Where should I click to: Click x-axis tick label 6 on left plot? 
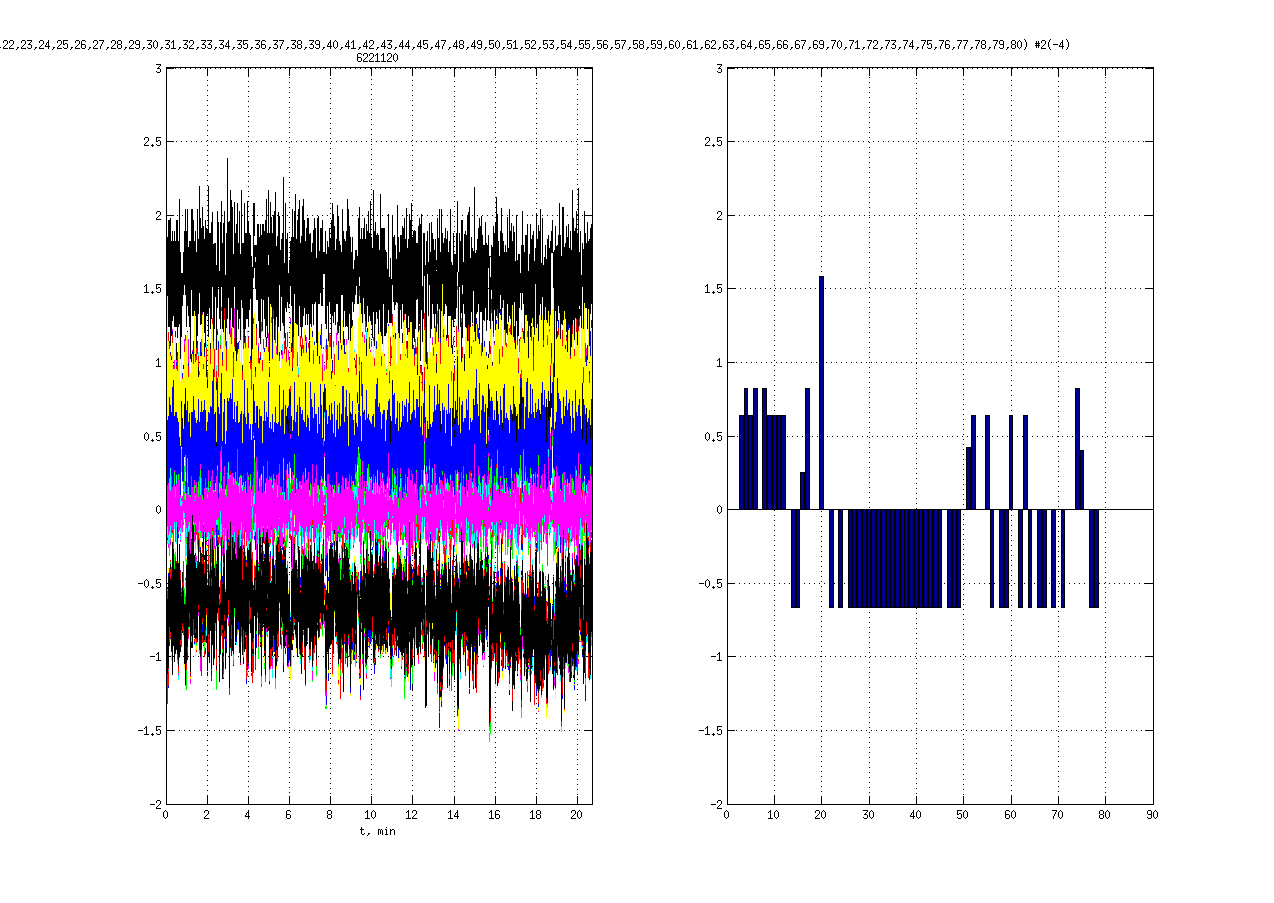(x=289, y=815)
